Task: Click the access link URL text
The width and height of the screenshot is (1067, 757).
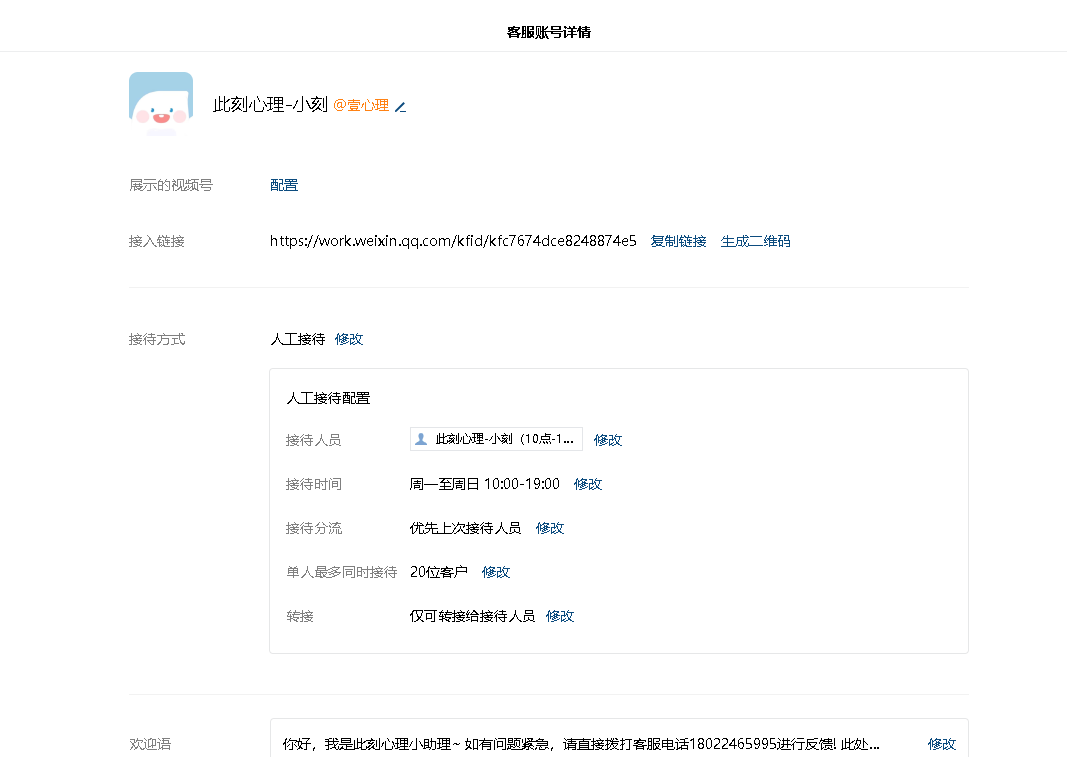Action: point(453,241)
